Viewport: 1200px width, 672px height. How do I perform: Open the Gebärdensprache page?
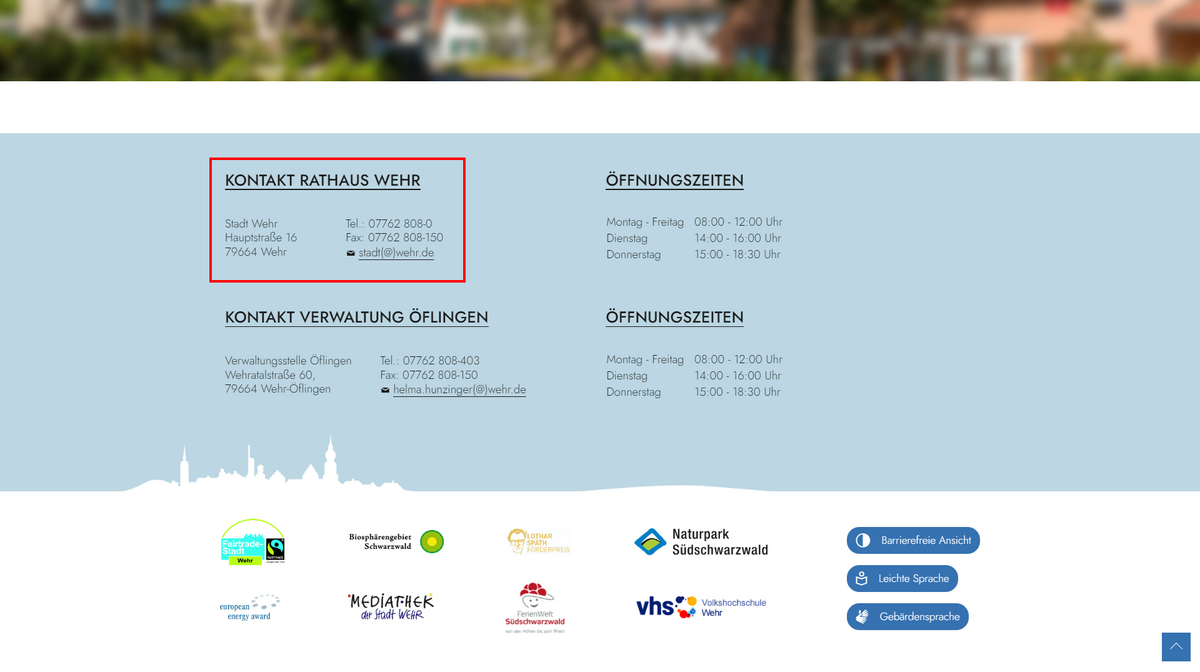pyautogui.click(x=907, y=616)
